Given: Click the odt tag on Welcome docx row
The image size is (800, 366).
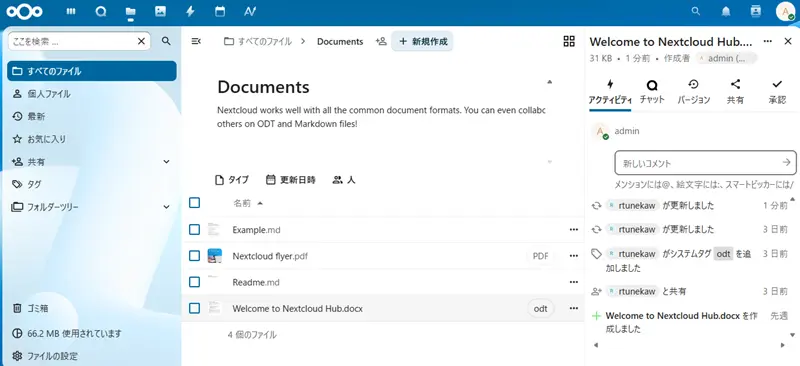Looking at the screenshot, I should point(540,308).
